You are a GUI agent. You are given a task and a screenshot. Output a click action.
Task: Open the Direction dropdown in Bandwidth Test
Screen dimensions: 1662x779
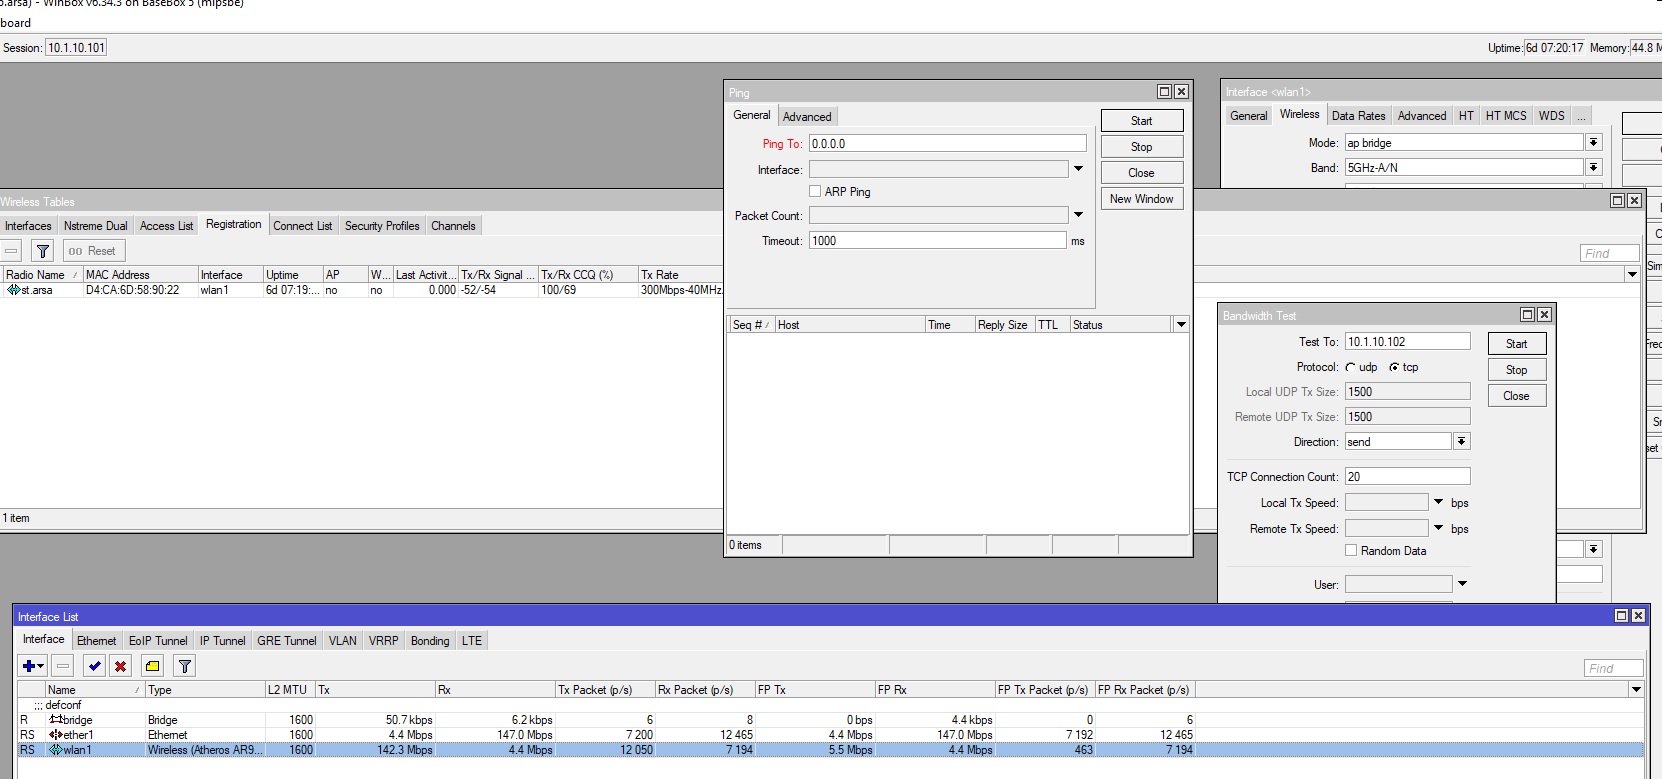click(x=1462, y=441)
